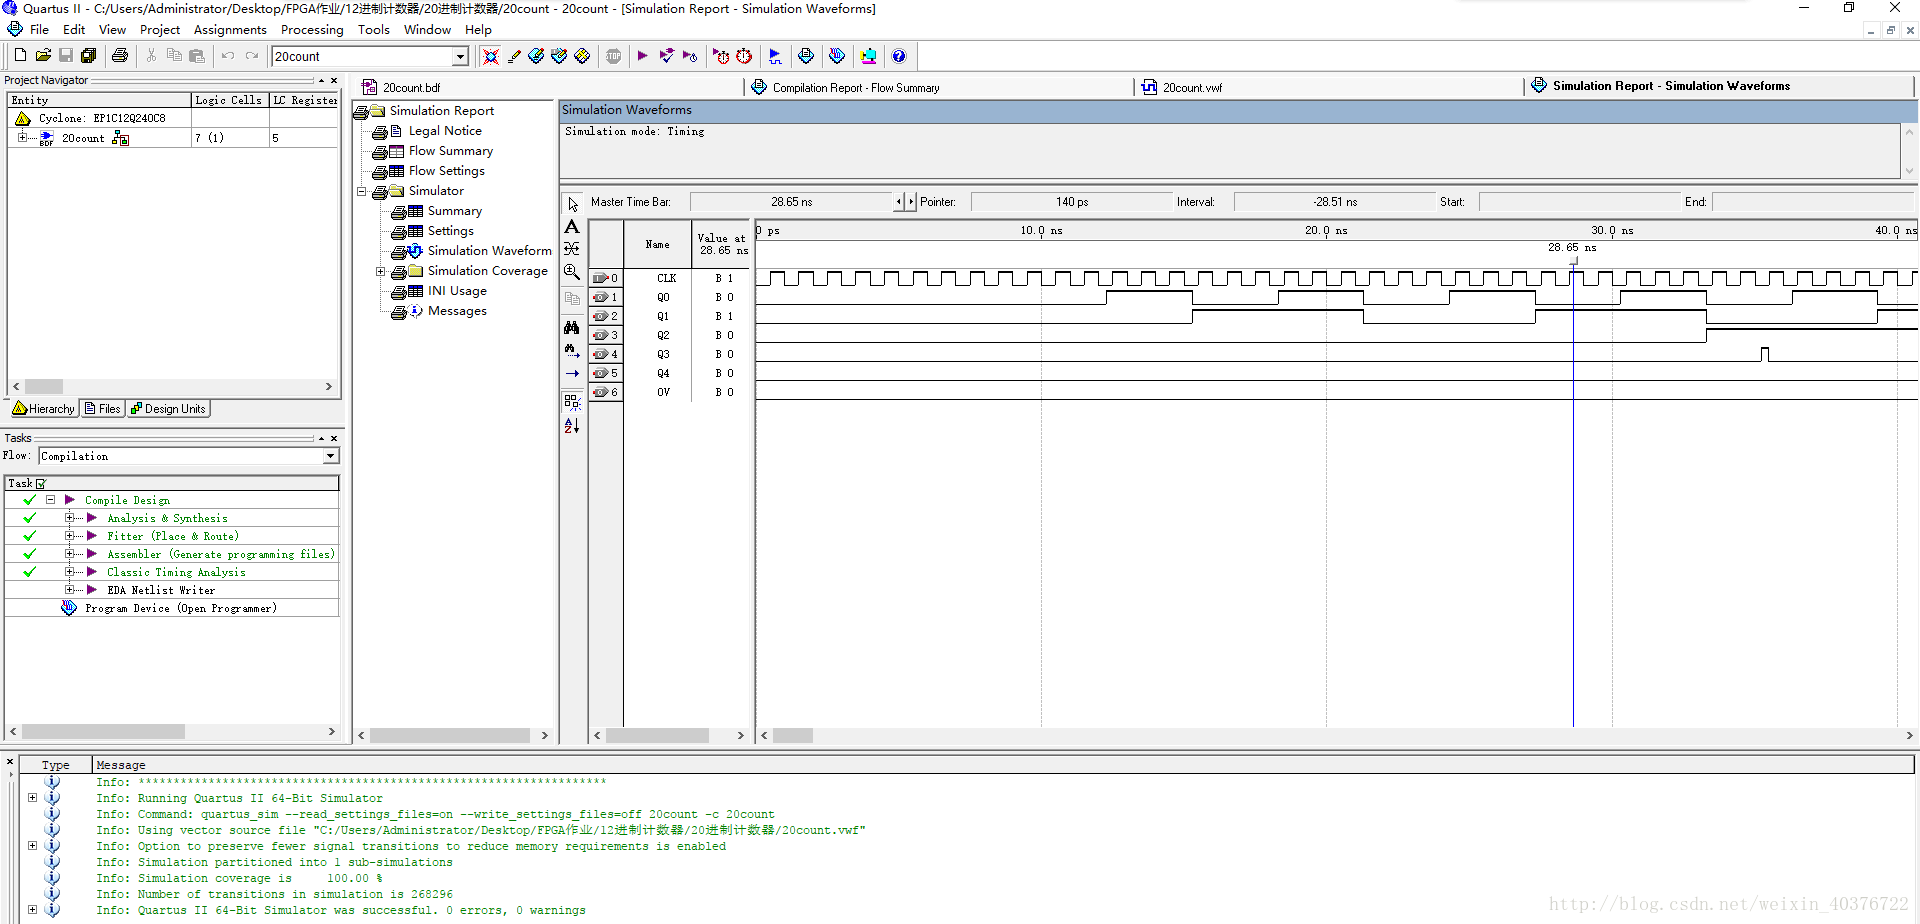Open the Flow Compilation dropdown
Image resolution: width=1920 pixels, height=924 pixels.
330,456
